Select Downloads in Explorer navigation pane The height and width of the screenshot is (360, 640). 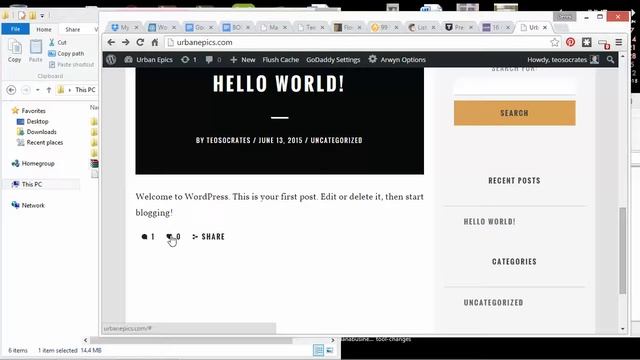36,132
